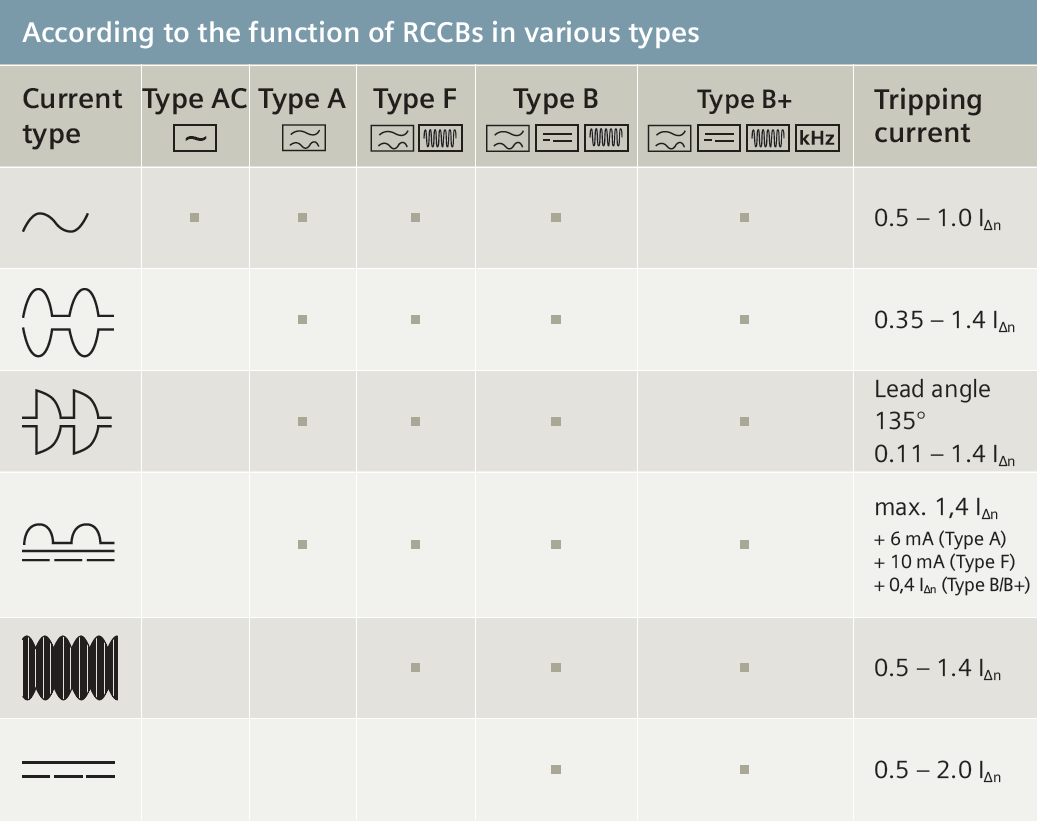Click the solid high-frequency waveform icon
Viewport: 1037px width, 822px height.
click(69, 667)
